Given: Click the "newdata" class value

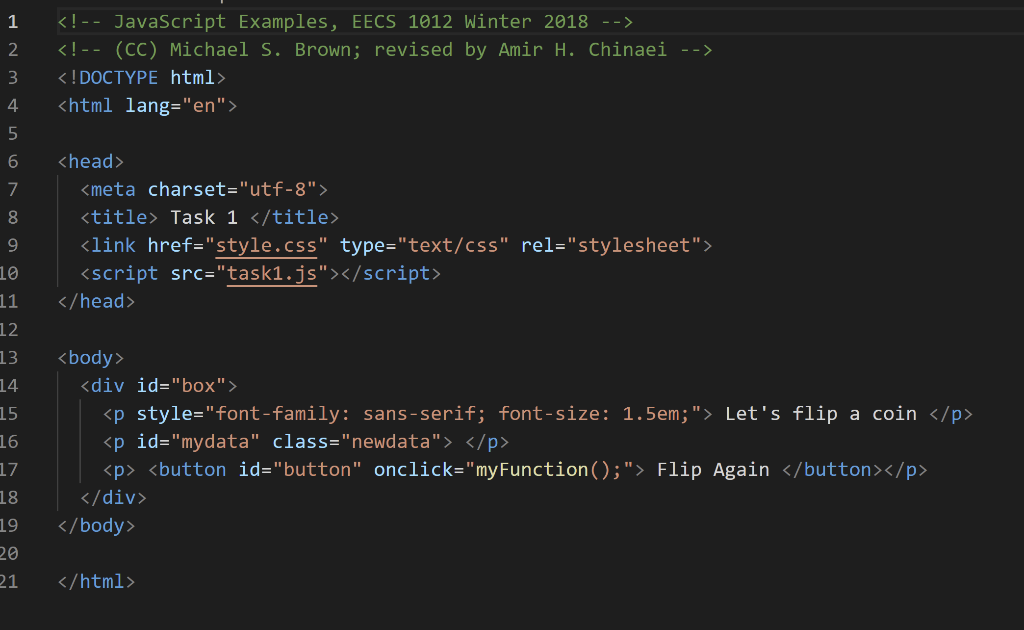Looking at the screenshot, I should click(391, 442).
